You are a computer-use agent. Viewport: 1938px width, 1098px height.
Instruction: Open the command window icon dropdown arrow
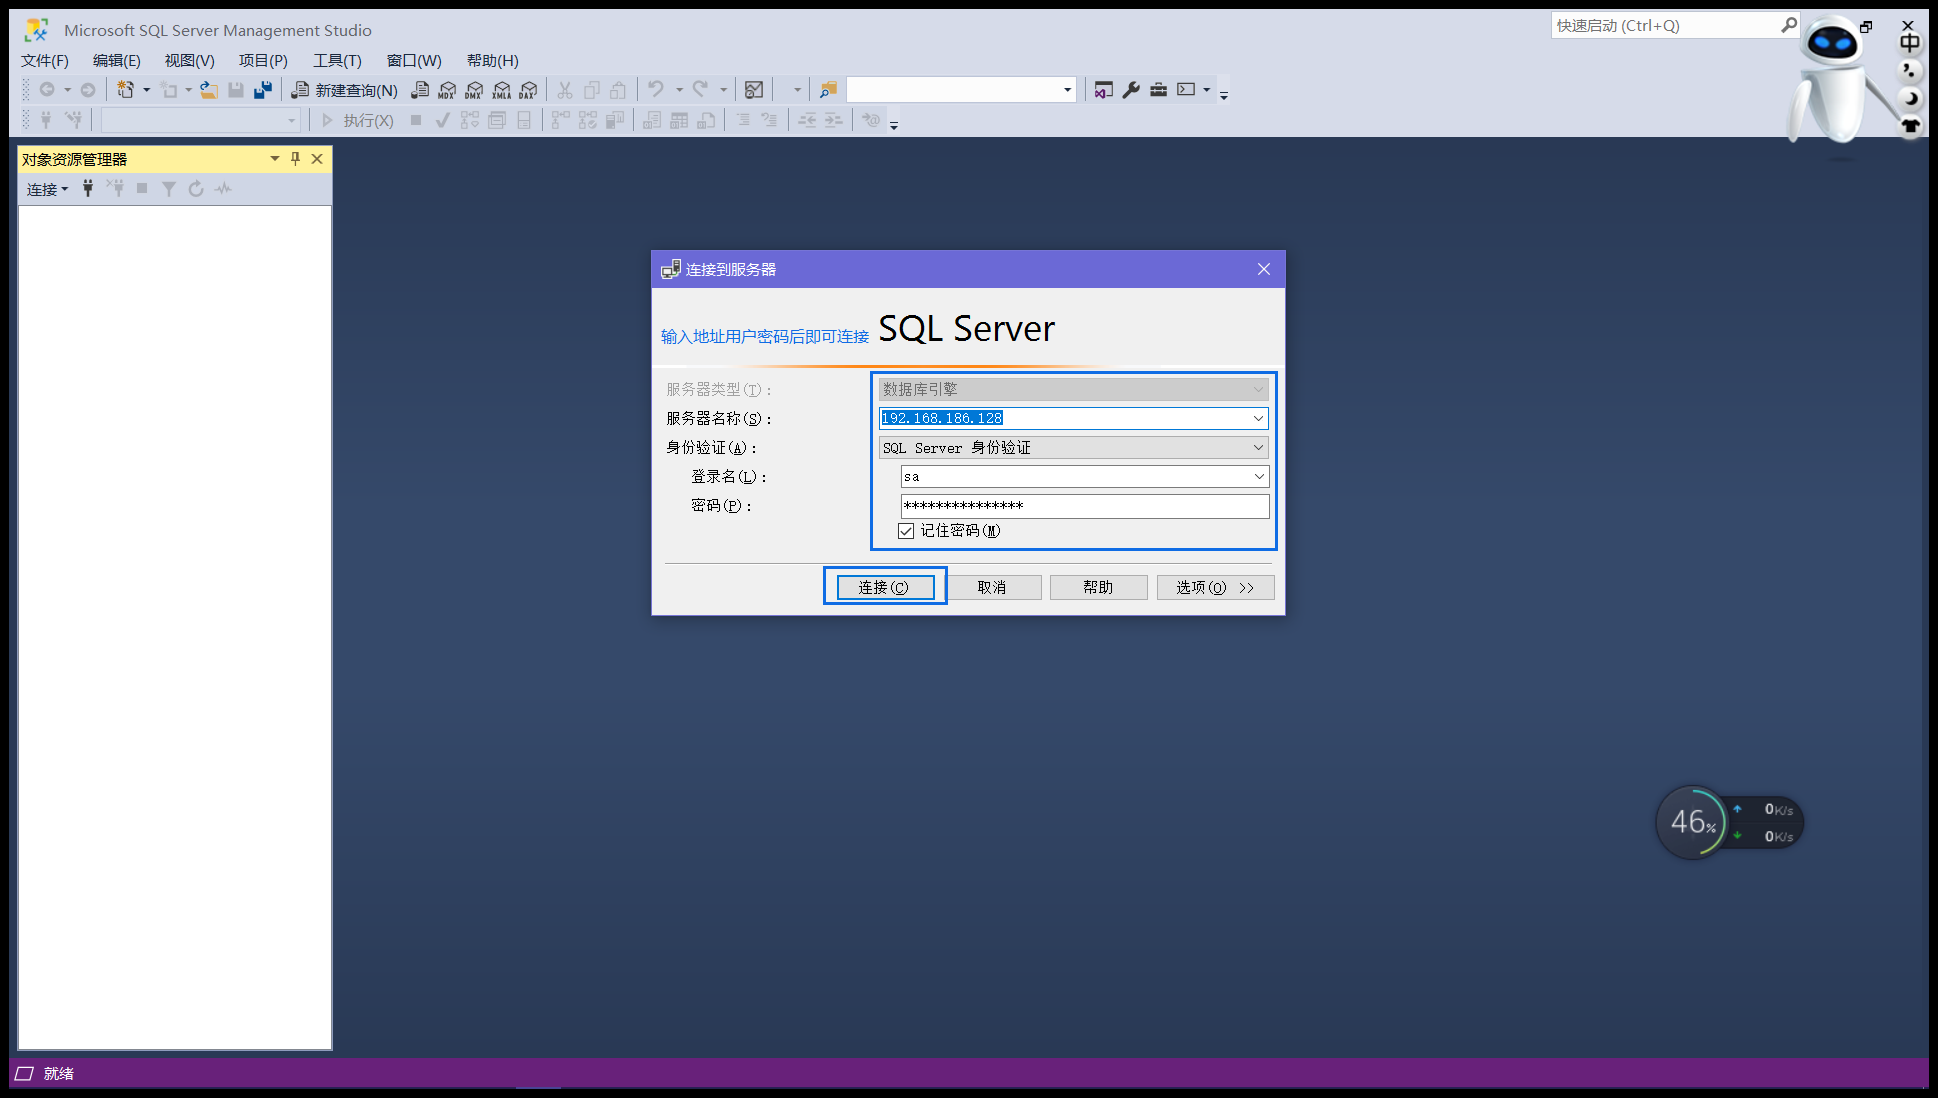click(1207, 90)
